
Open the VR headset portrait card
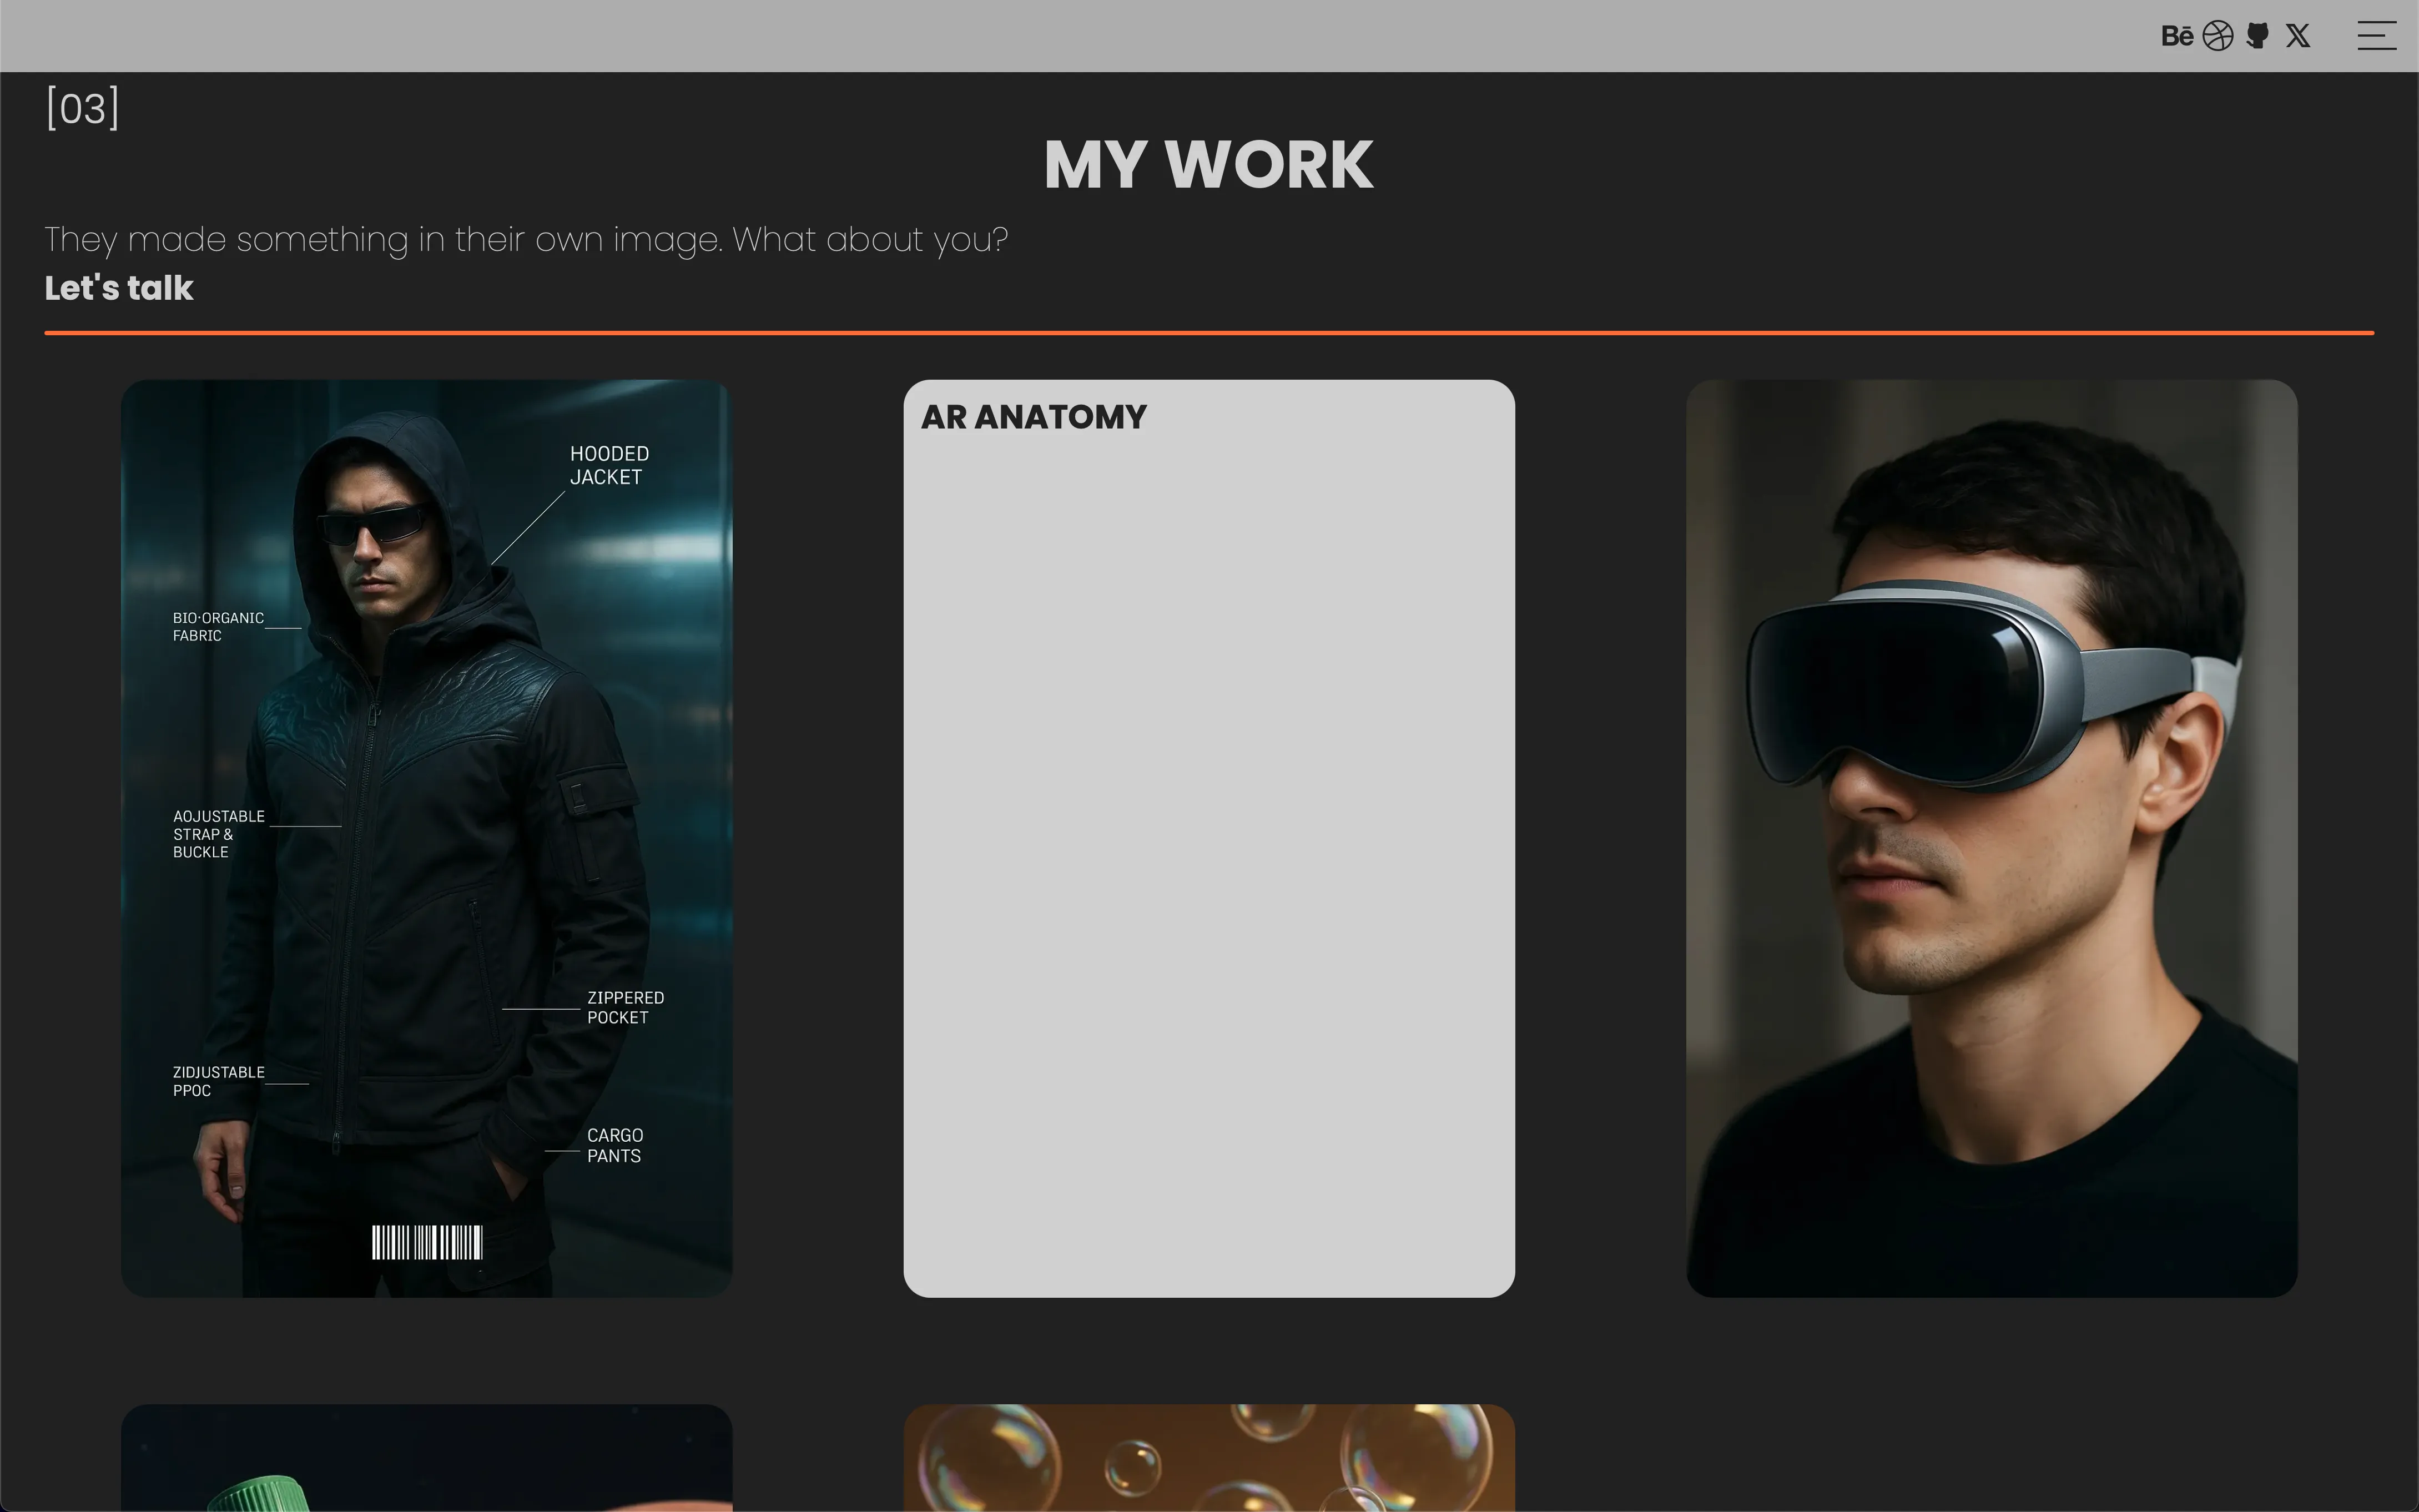pyautogui.click(x=1991, y=838)
